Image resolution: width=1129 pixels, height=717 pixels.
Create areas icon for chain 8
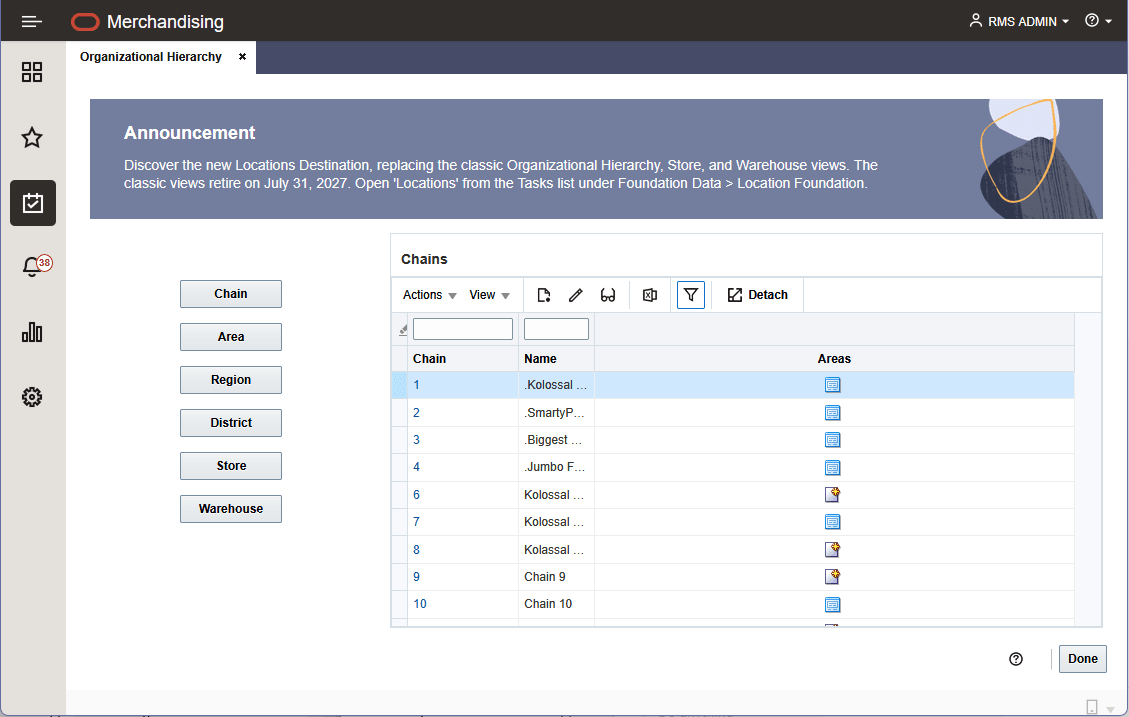(x=832, y=550)
